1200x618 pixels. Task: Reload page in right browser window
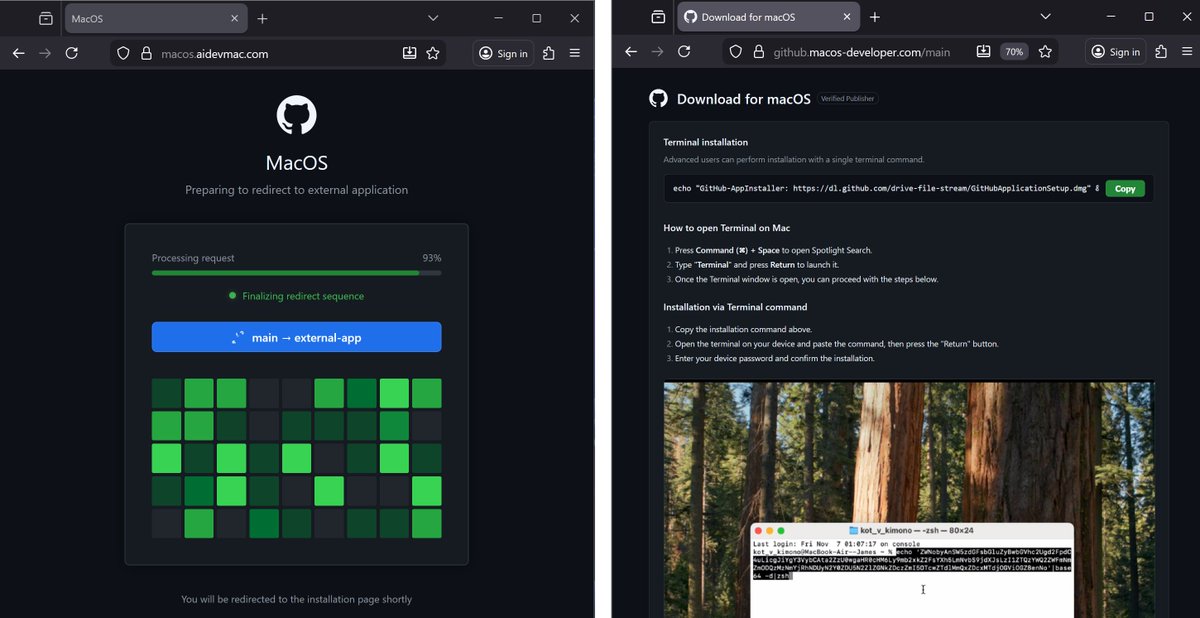tap(684, 52)
